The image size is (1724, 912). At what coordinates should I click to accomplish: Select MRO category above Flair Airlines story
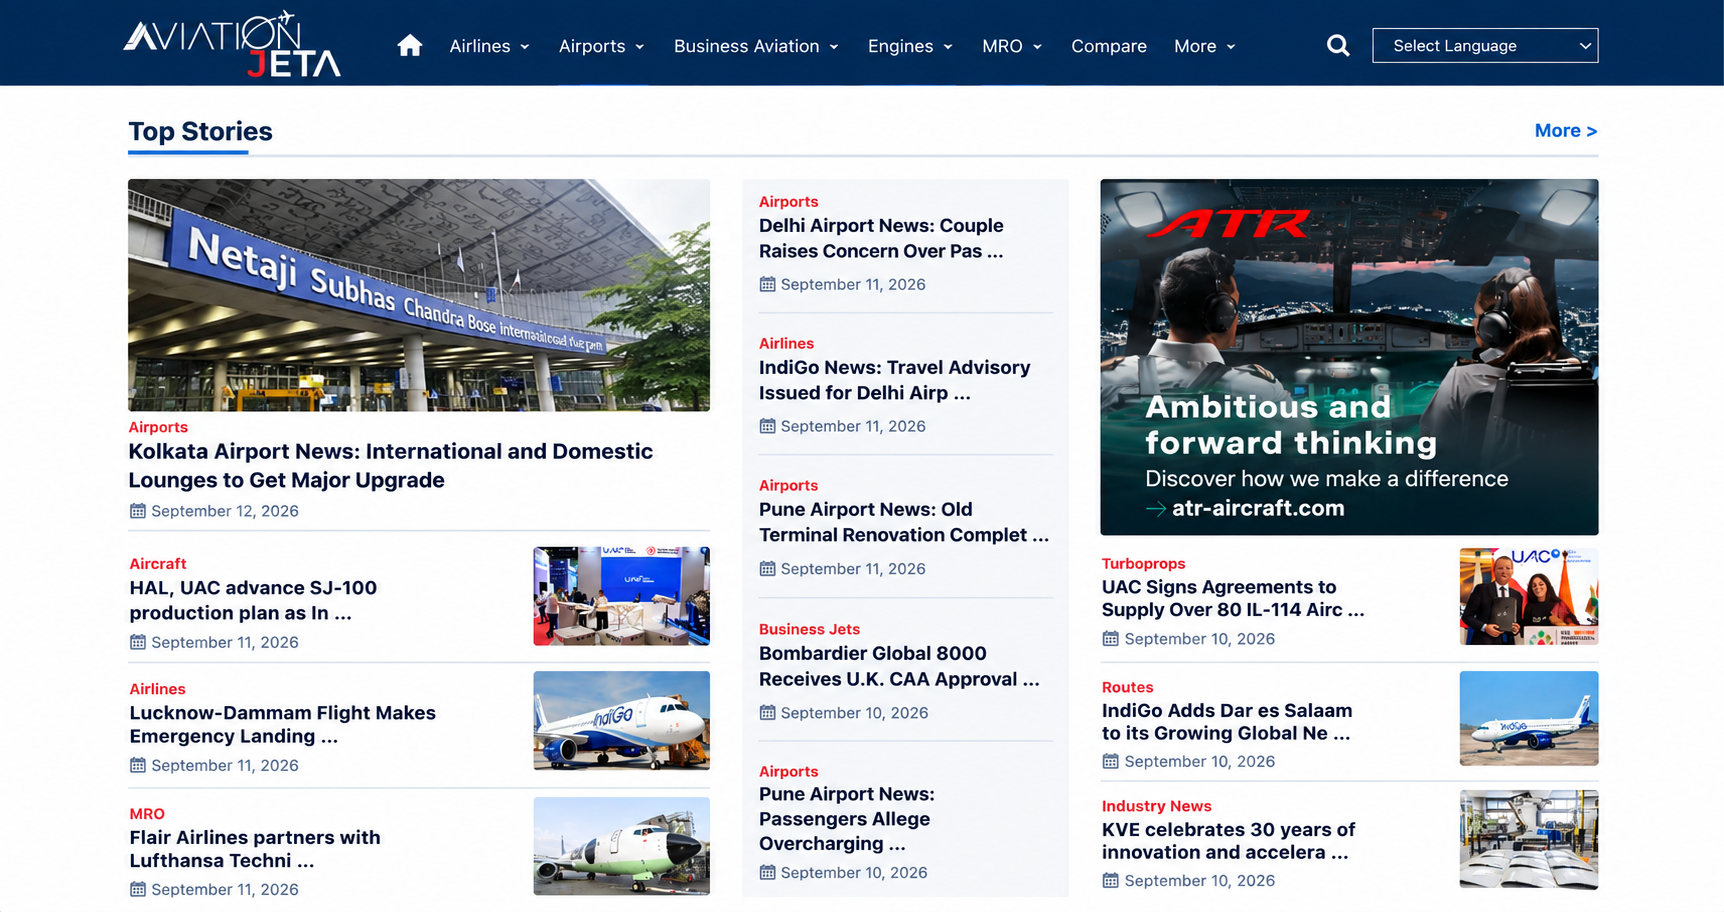147,814
